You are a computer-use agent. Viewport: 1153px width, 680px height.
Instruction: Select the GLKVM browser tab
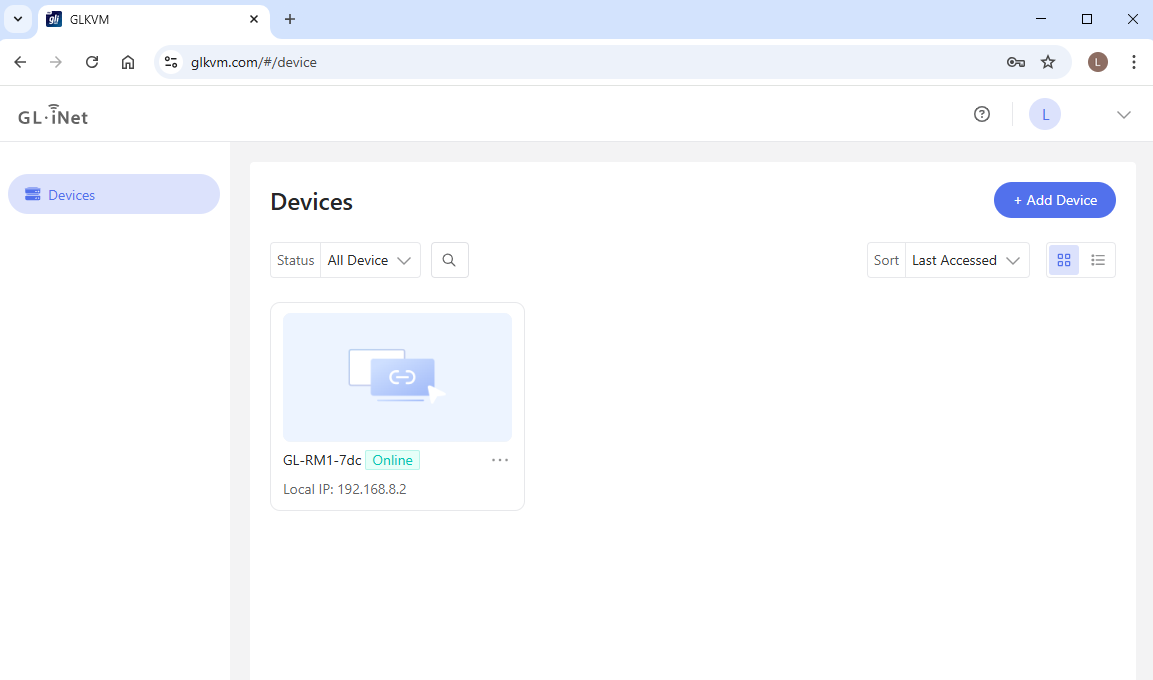pos(153,20)
